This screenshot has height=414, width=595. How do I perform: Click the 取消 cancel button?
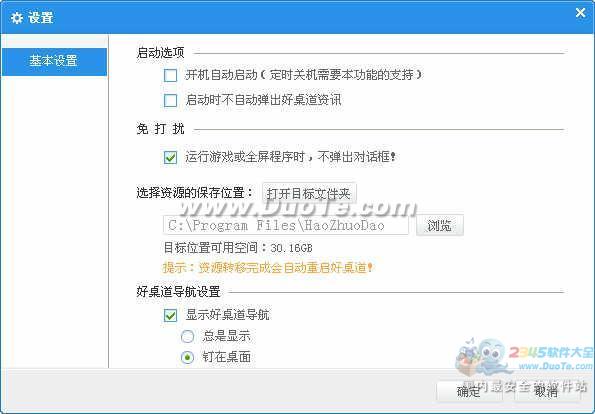546,391
